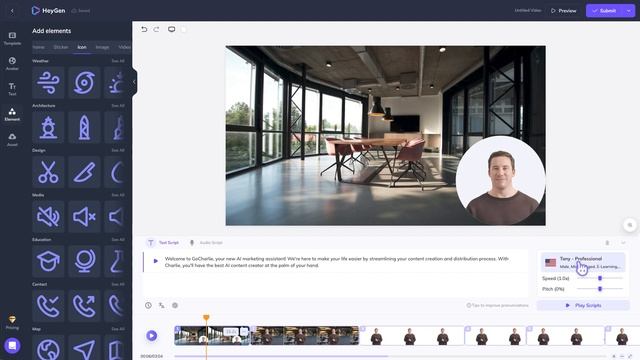Select the Text Script tab
Screen dimensions: 640x360
coord(163,242)
